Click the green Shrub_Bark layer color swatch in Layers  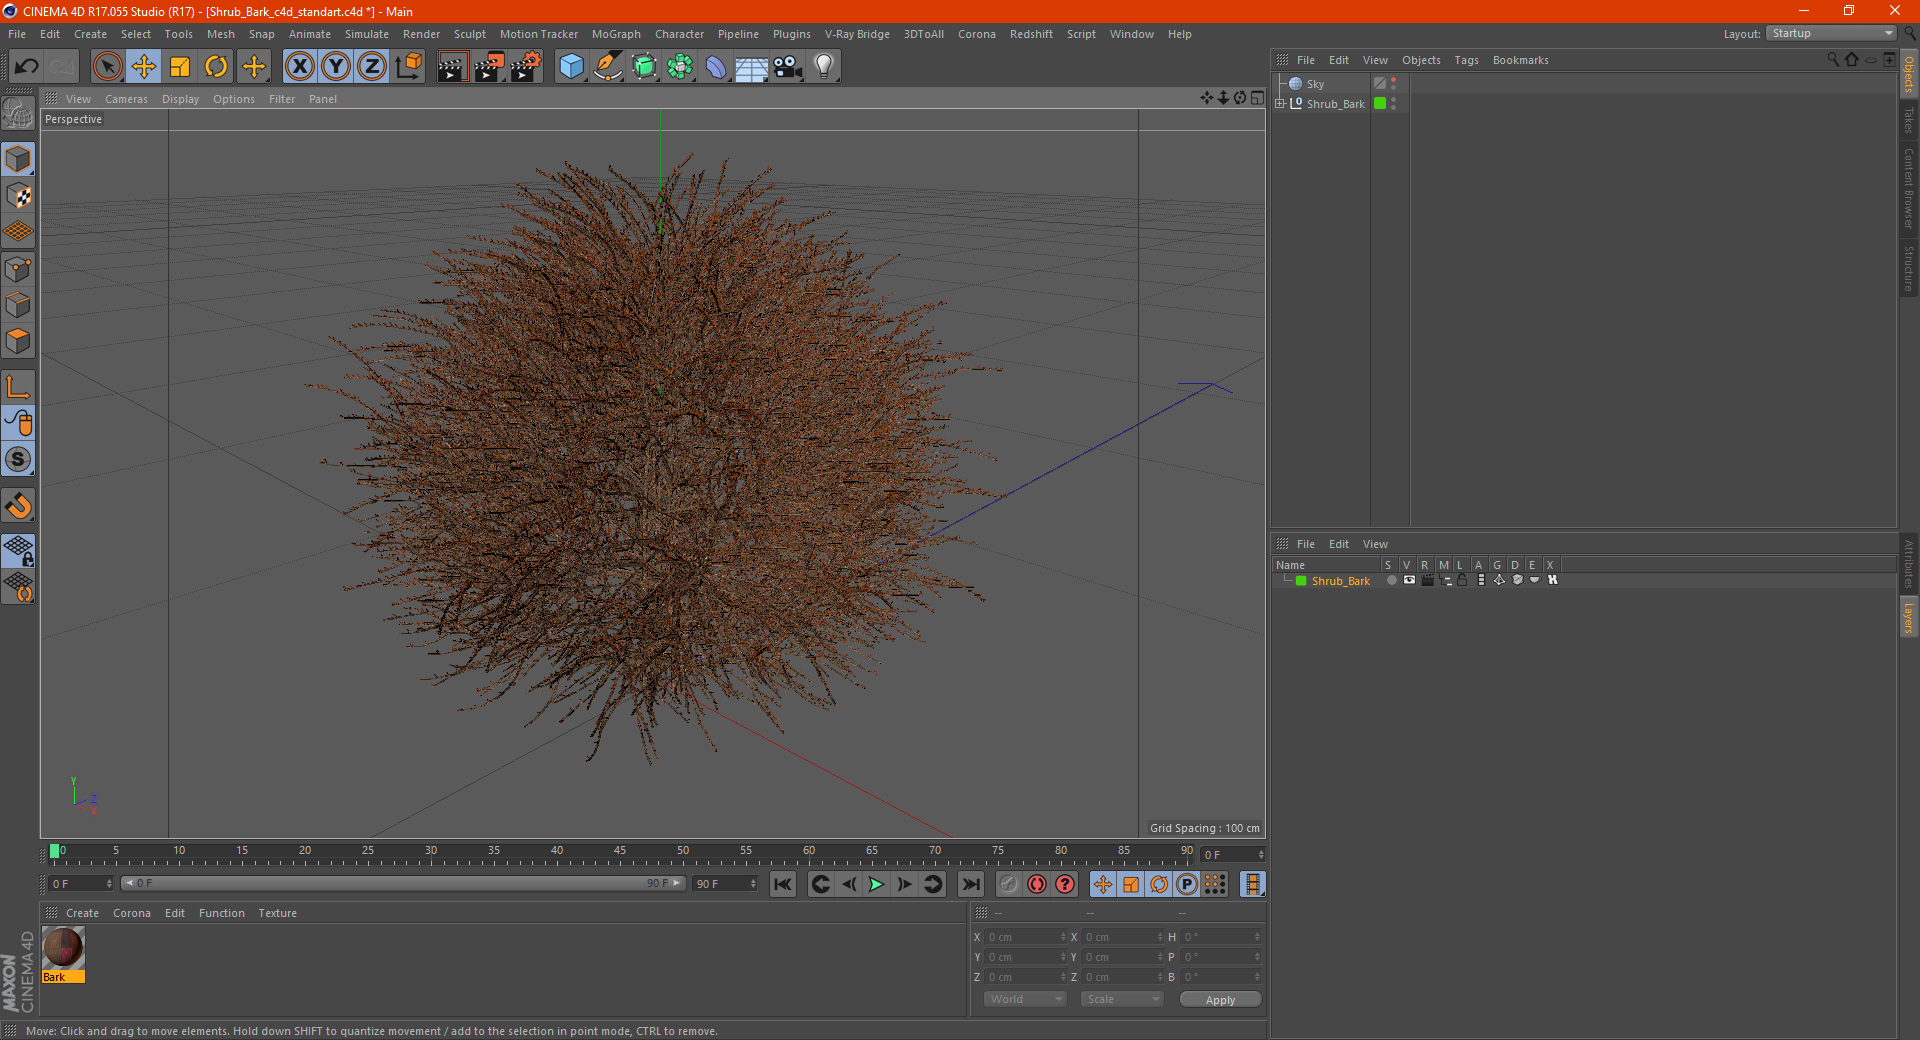[1301, 580]
